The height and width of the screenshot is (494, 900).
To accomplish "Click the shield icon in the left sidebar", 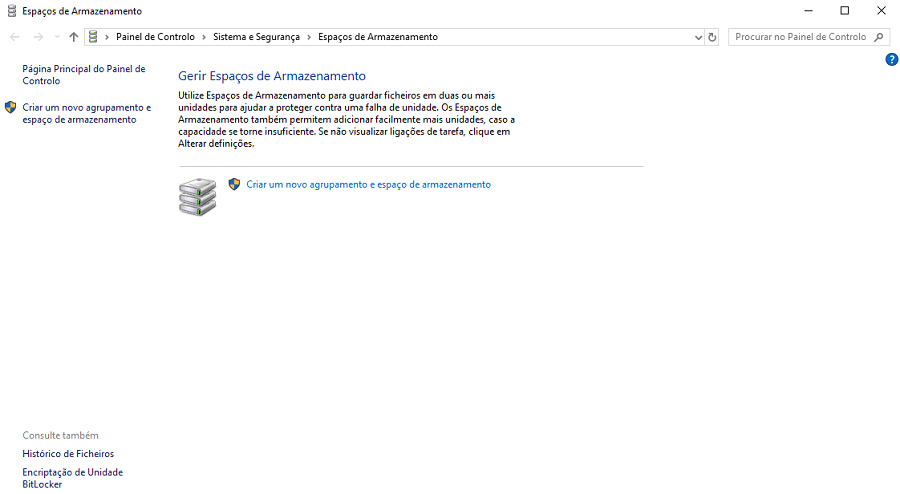I will pos(10,107).
